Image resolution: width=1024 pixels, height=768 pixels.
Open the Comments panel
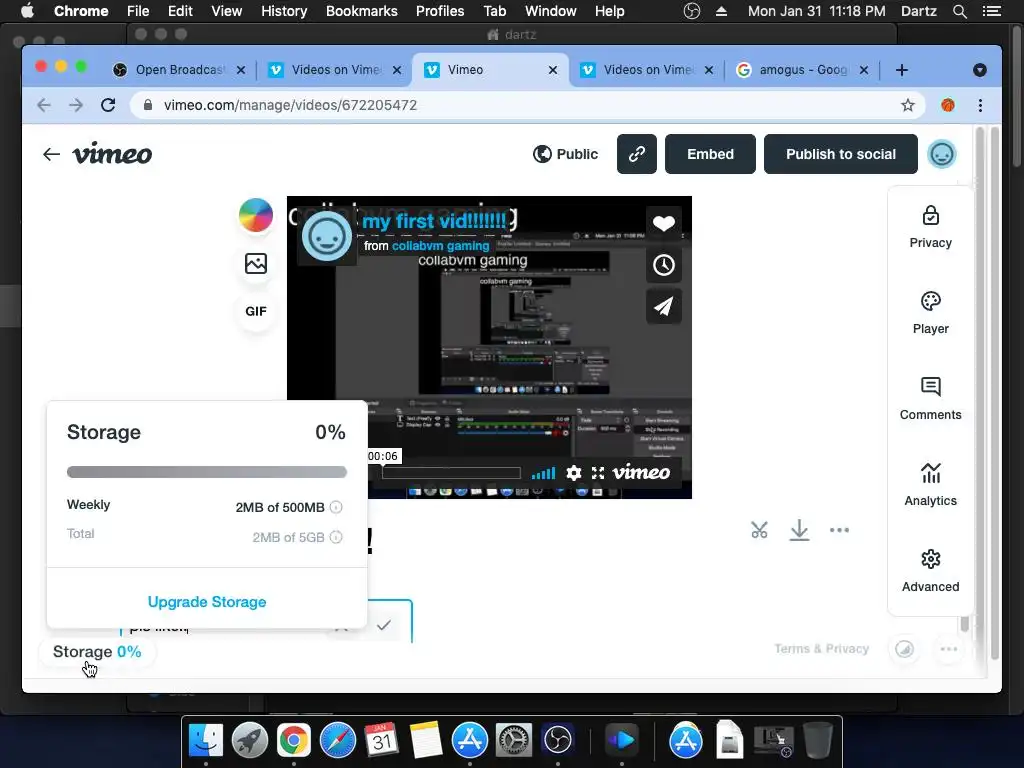(x=931, y=399)
